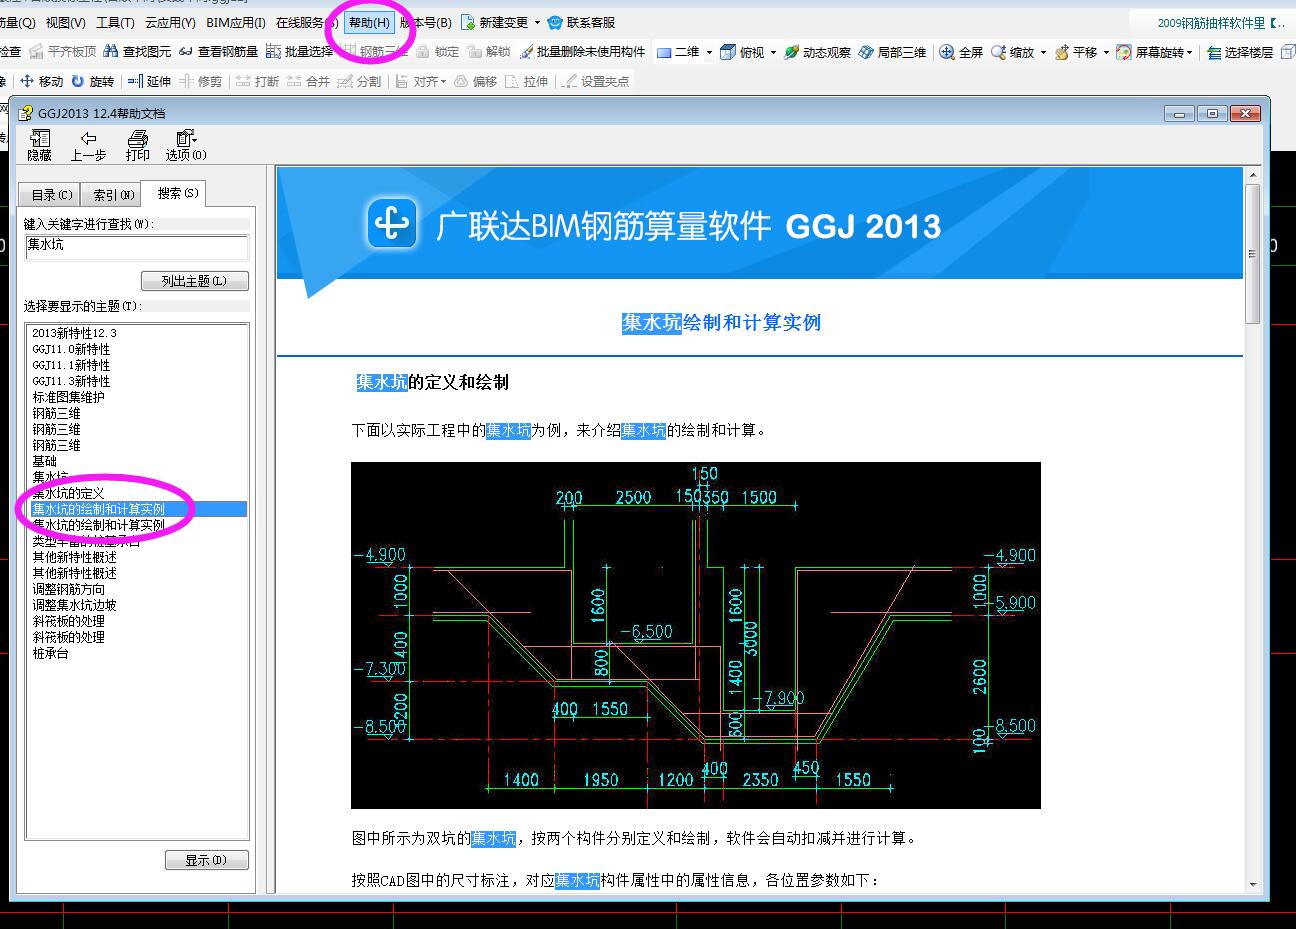Click the 列出主题(L) button
The image size is (1296, 929).
pyautogui.click(x=194, y=281)
